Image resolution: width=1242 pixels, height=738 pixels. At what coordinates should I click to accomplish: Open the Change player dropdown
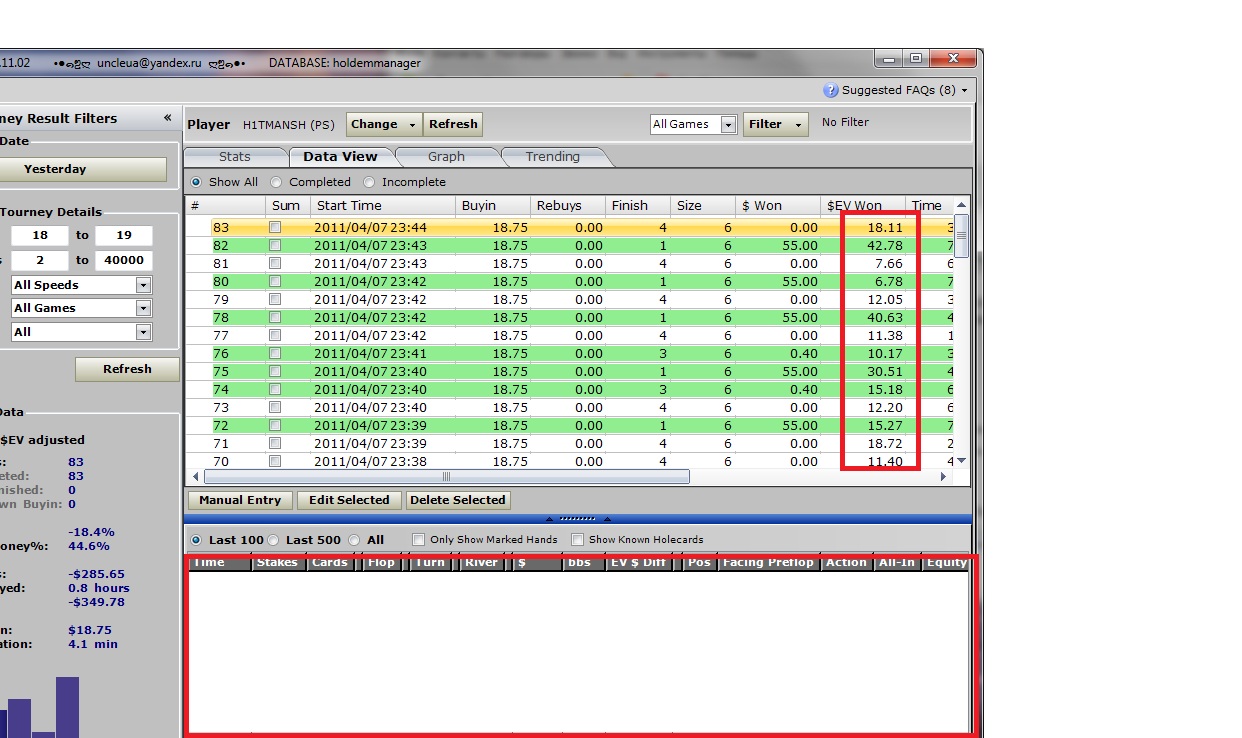(384, 124)
